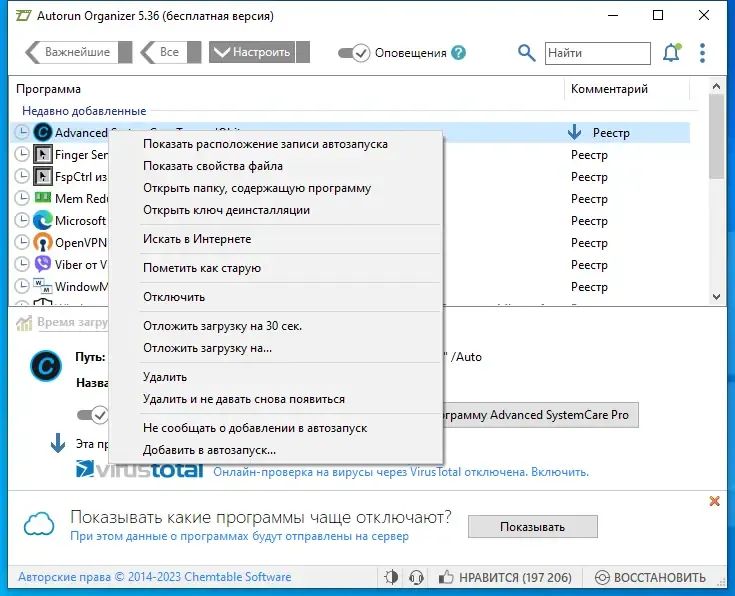The height and width of the screenshot is (596, 735).
Task: Click the support headset icon in status bar
Action: [x=416, y=577]
